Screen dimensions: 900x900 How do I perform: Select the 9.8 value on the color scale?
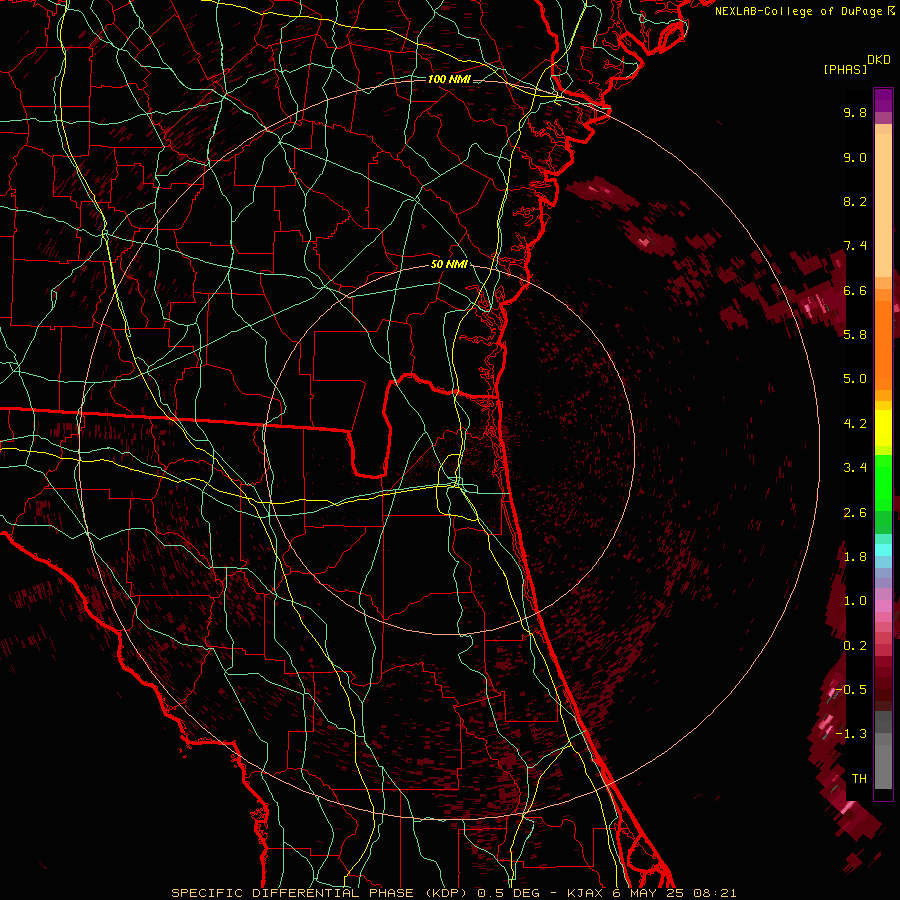(855, 112)
